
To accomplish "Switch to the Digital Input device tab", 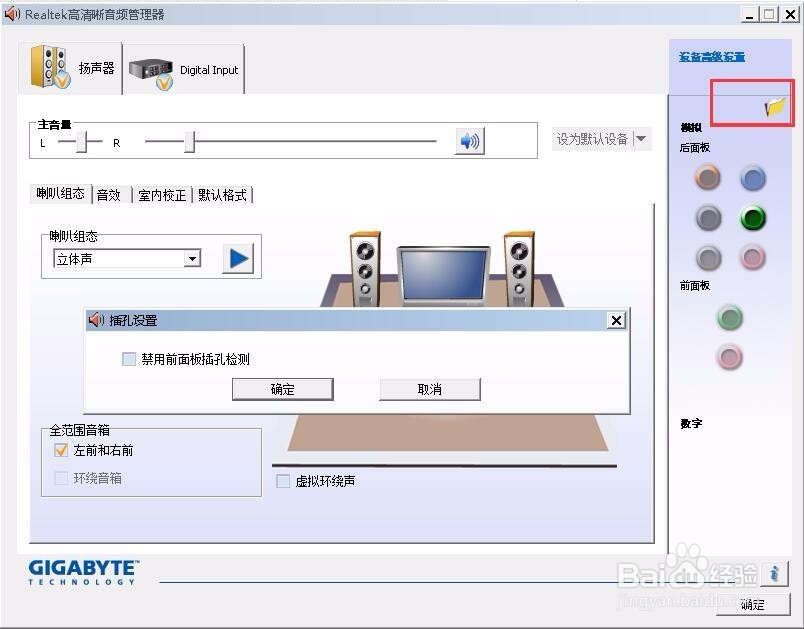I will [x=185, y=68].
